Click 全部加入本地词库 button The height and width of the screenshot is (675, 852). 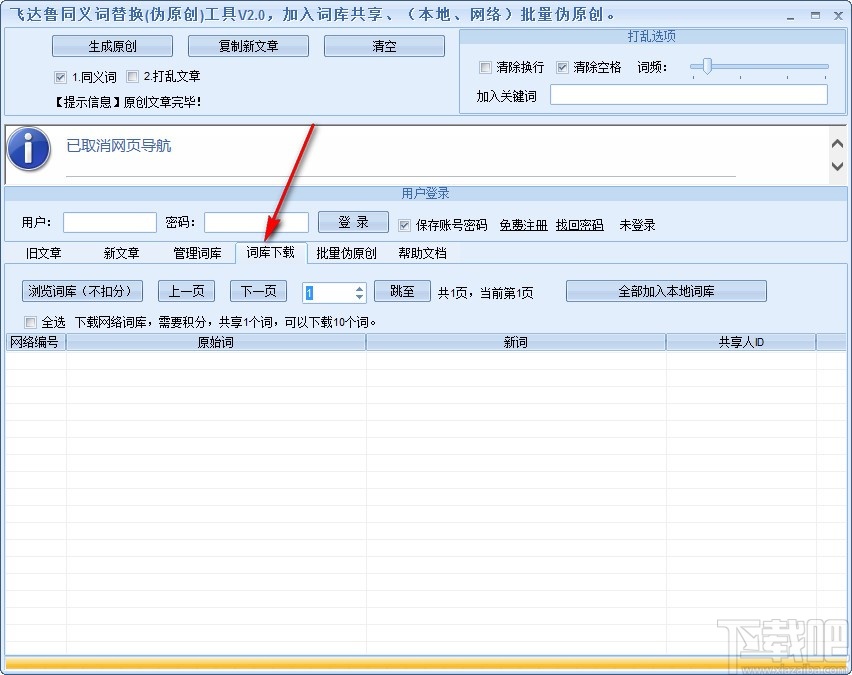666,291
